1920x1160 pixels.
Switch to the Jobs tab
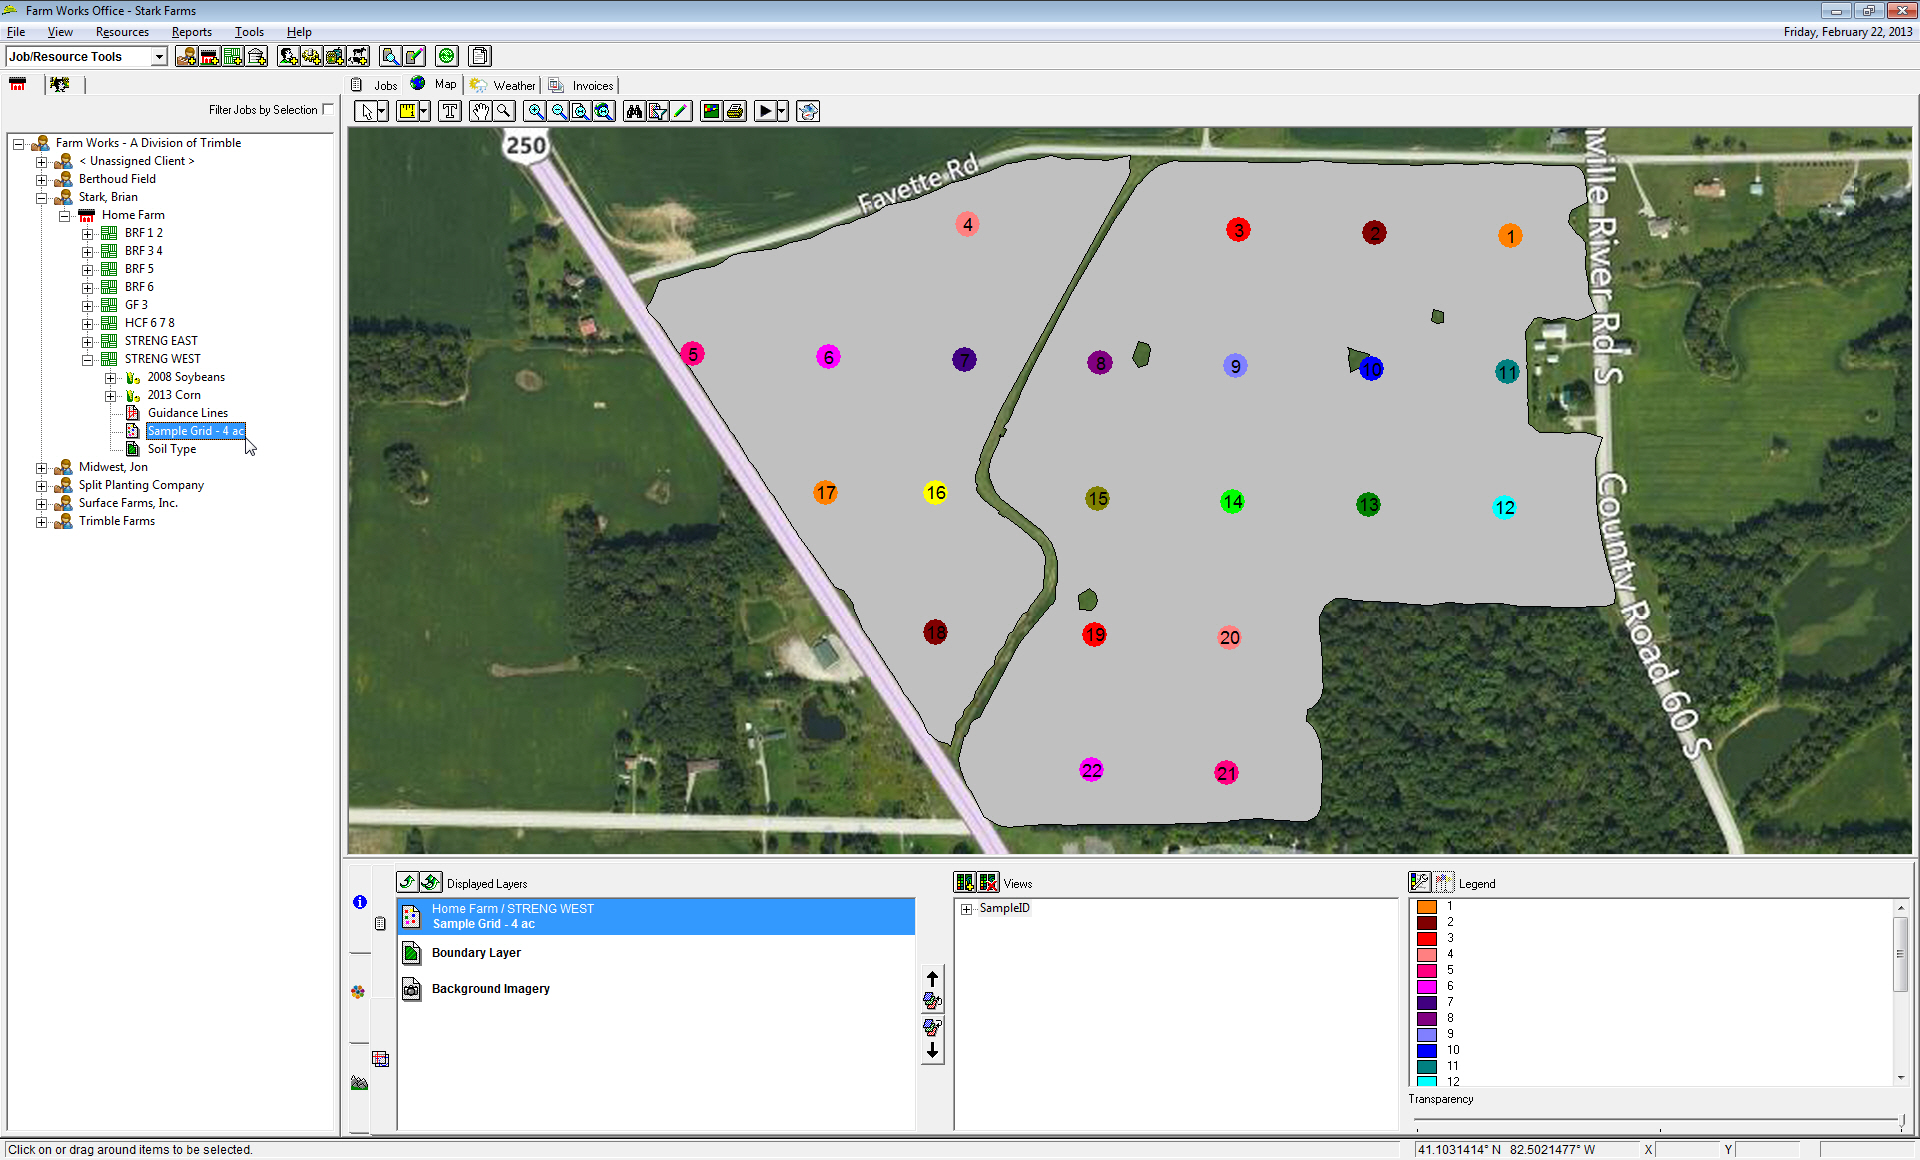coord(376,85)
